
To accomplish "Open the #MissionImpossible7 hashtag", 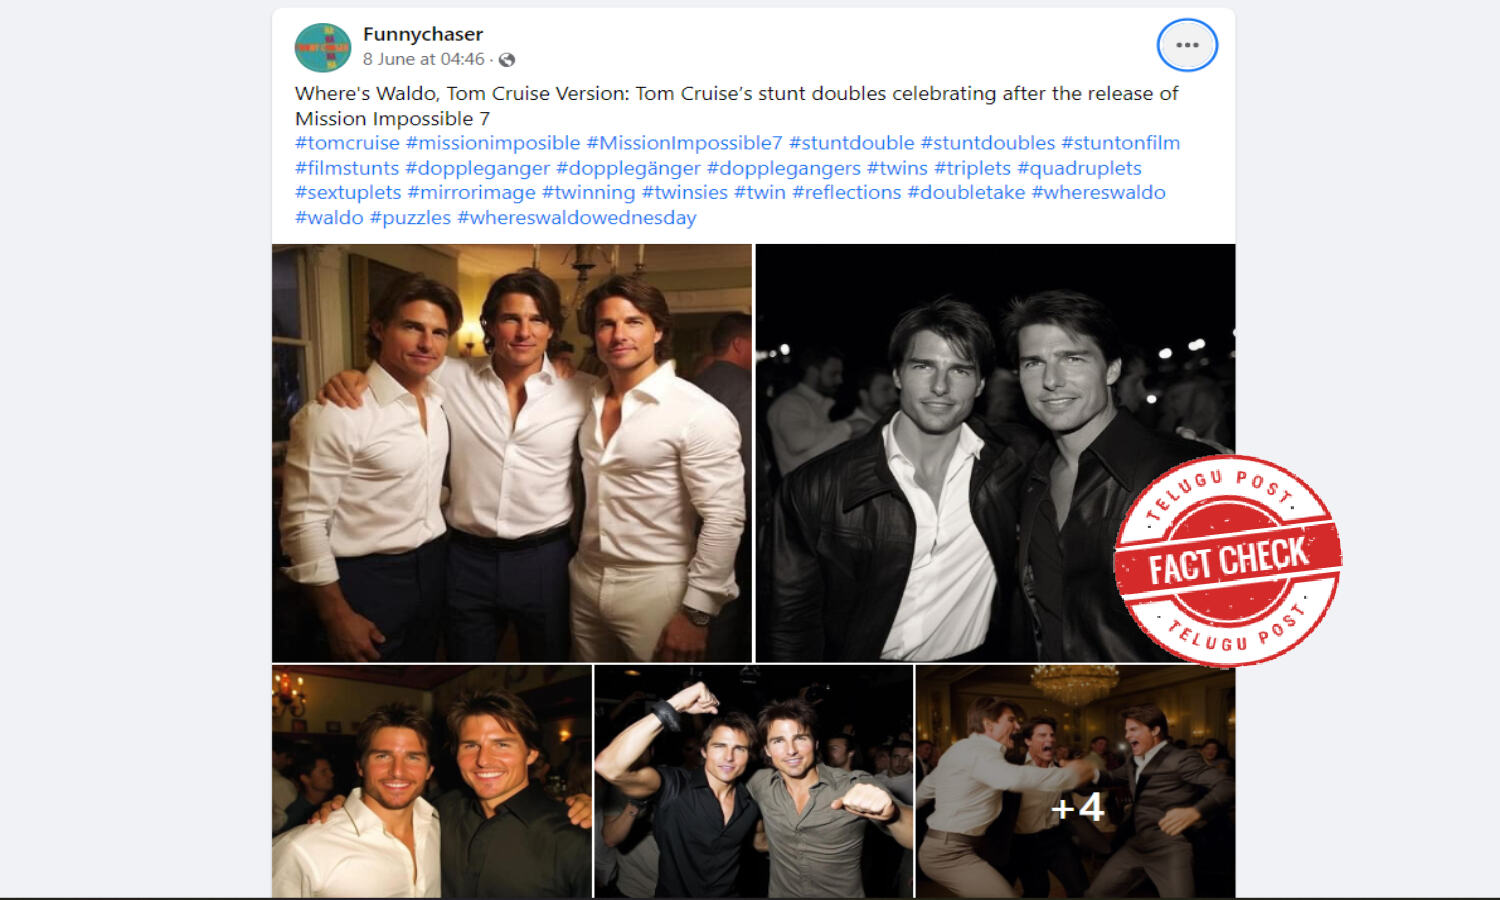I will pos(684,143).
